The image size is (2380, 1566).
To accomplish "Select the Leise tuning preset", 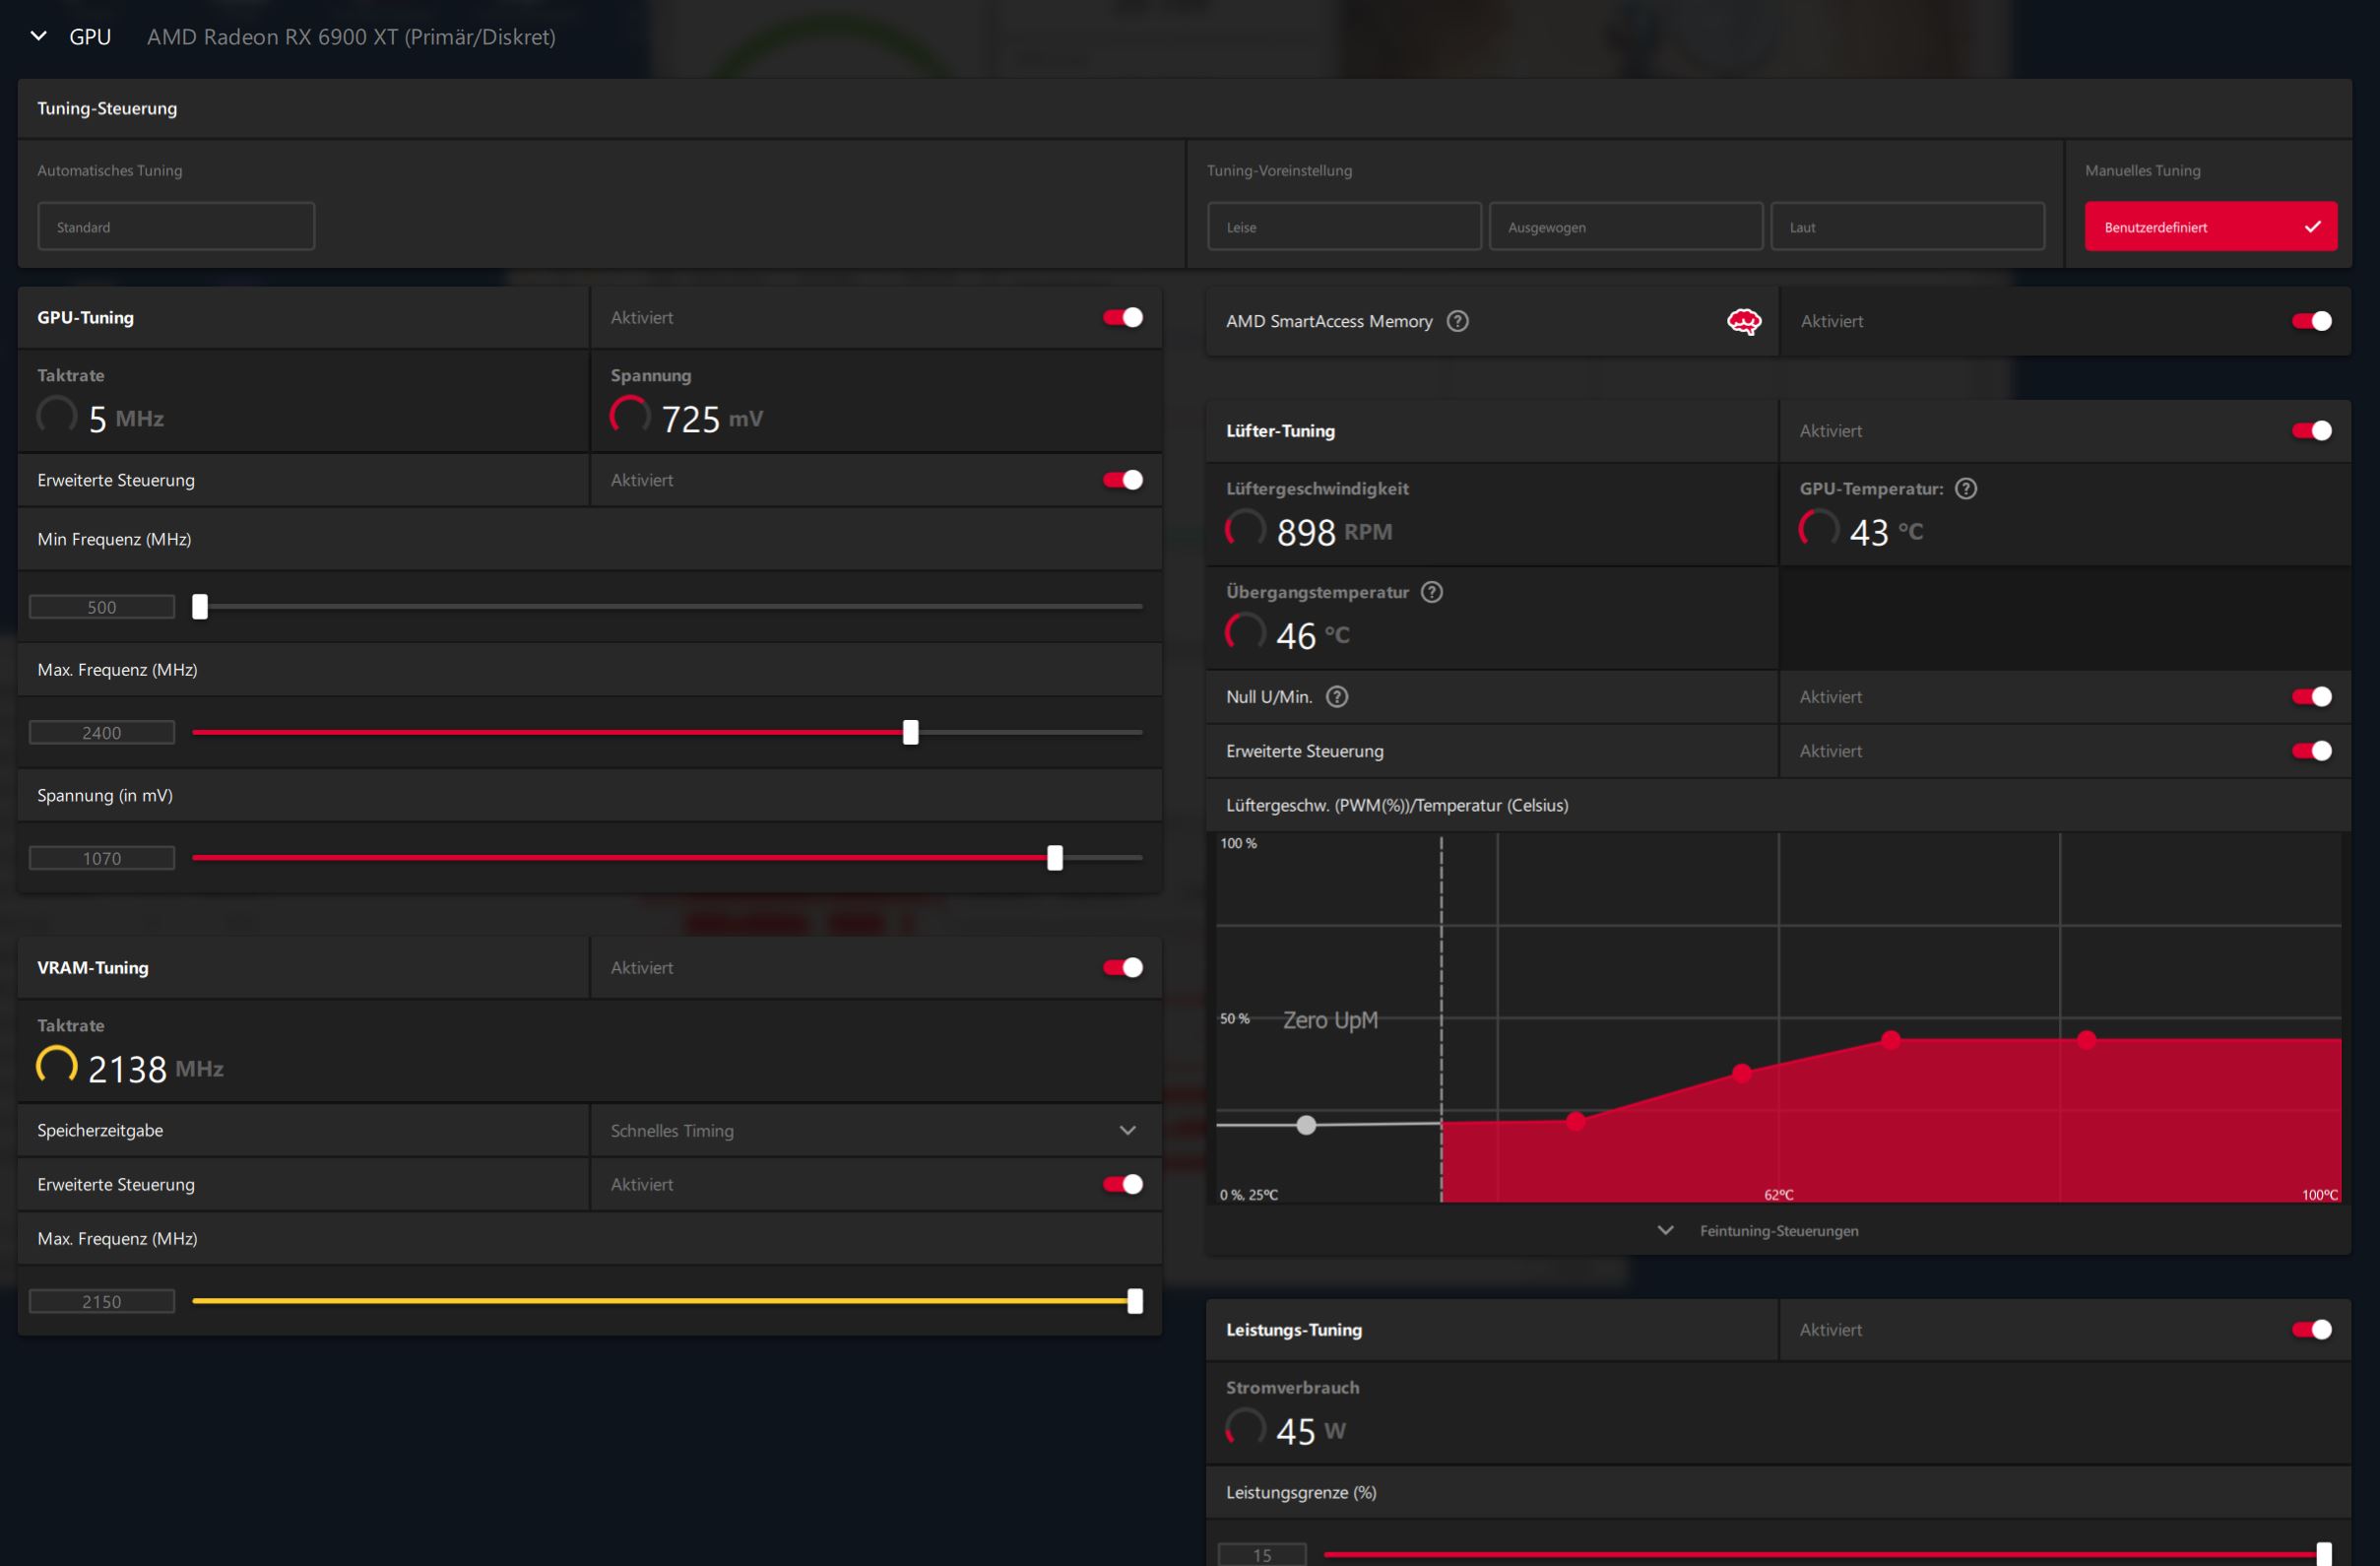I will (x=1343, y=227).
